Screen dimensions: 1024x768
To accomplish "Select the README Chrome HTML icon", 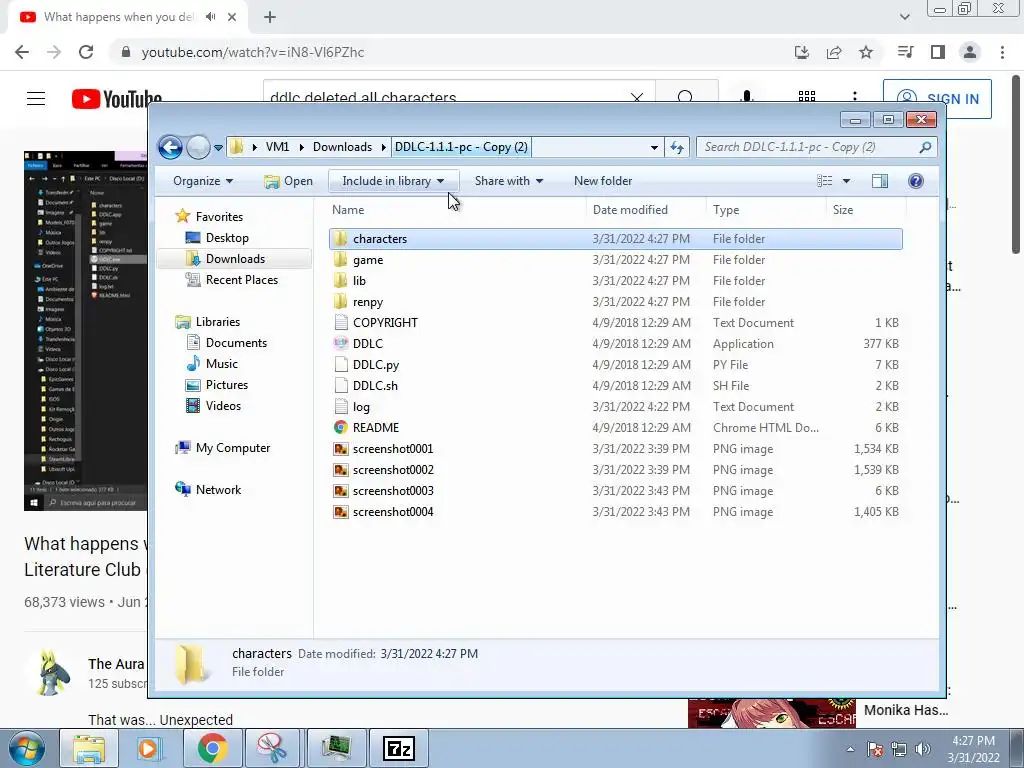I will (340, 427).
